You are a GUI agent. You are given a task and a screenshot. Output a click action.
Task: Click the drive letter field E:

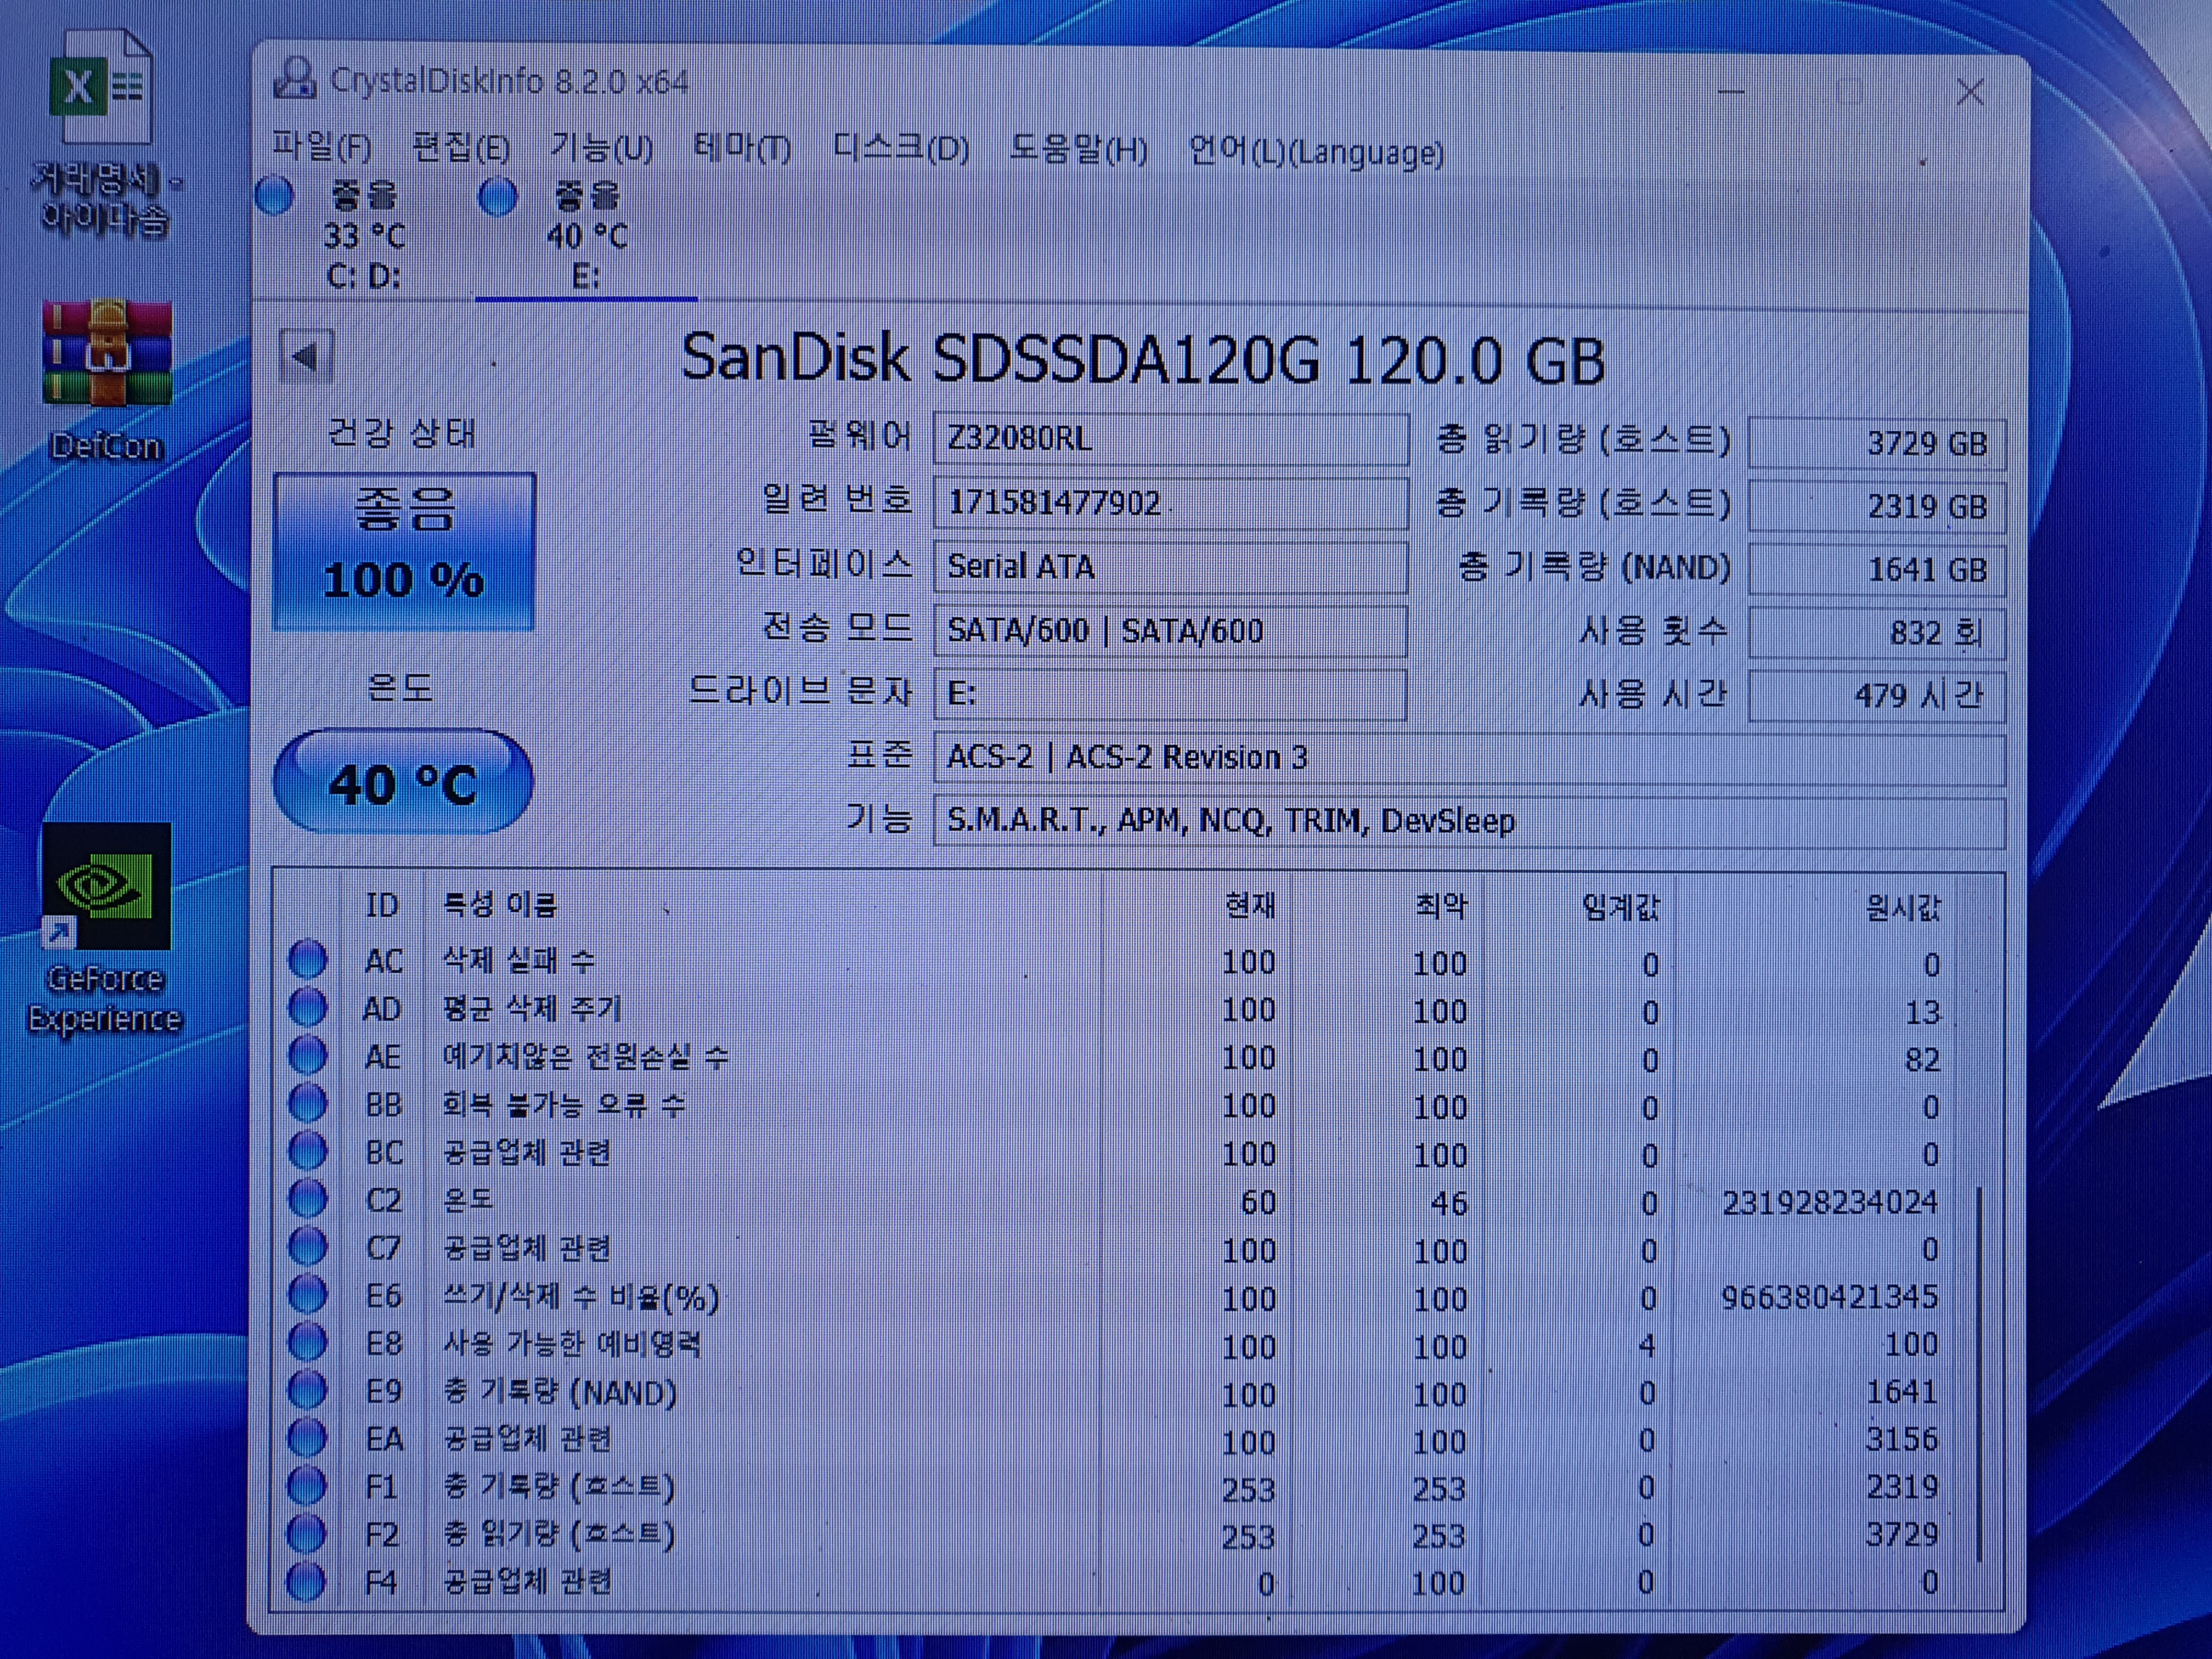click(x=1170, y=694)
